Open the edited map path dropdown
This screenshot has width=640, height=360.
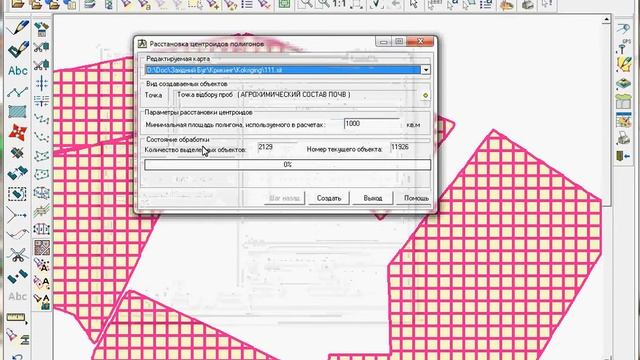(426, 70)
